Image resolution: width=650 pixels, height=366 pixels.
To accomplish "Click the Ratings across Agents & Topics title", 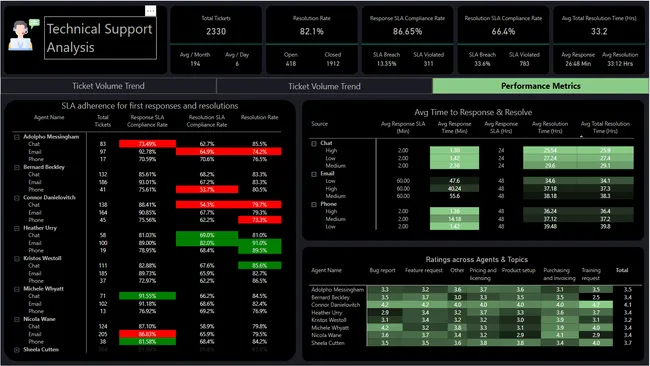I will pyautogui.click(x=477, y=259).
